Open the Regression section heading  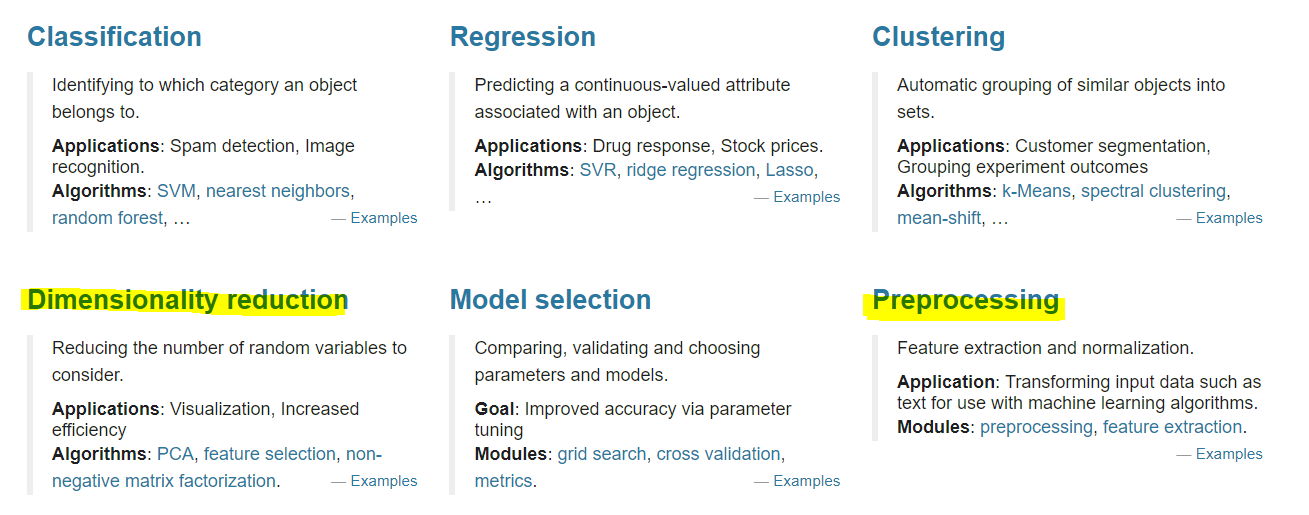point(522,38)
